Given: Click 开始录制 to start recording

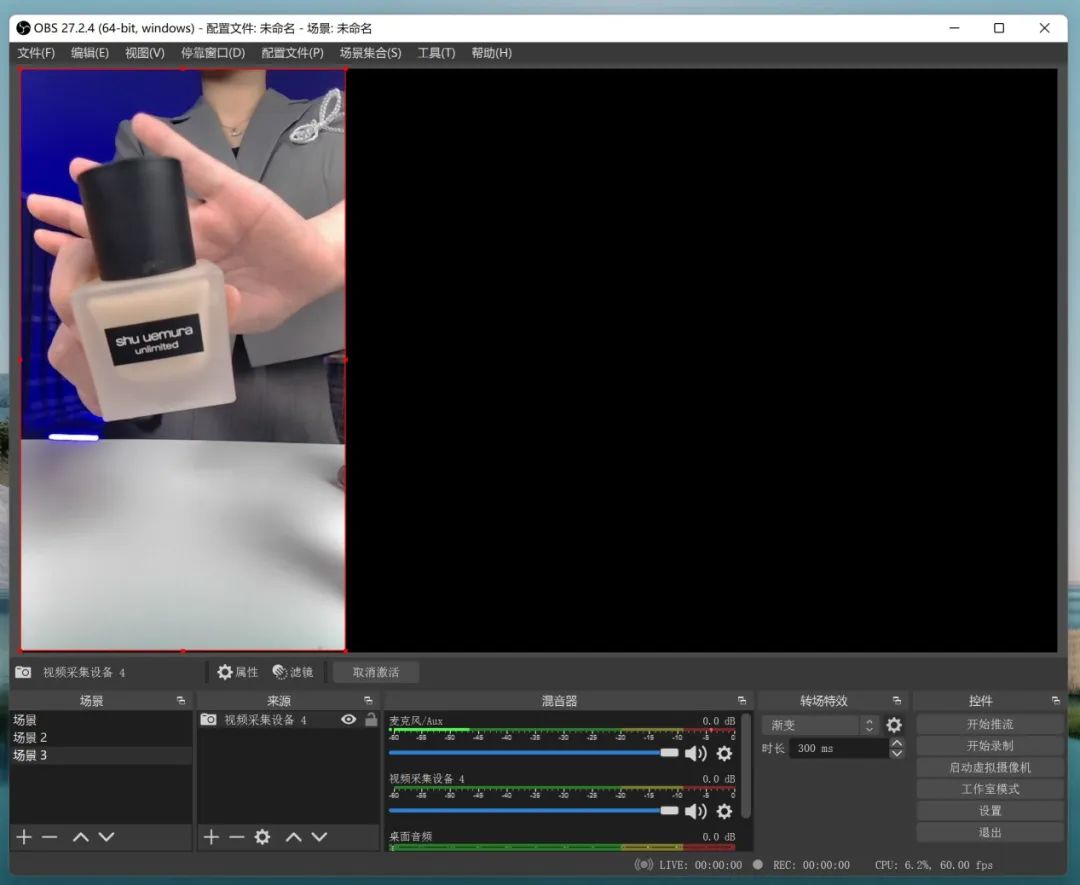Looking at the screenshot, I should point(990,746).
